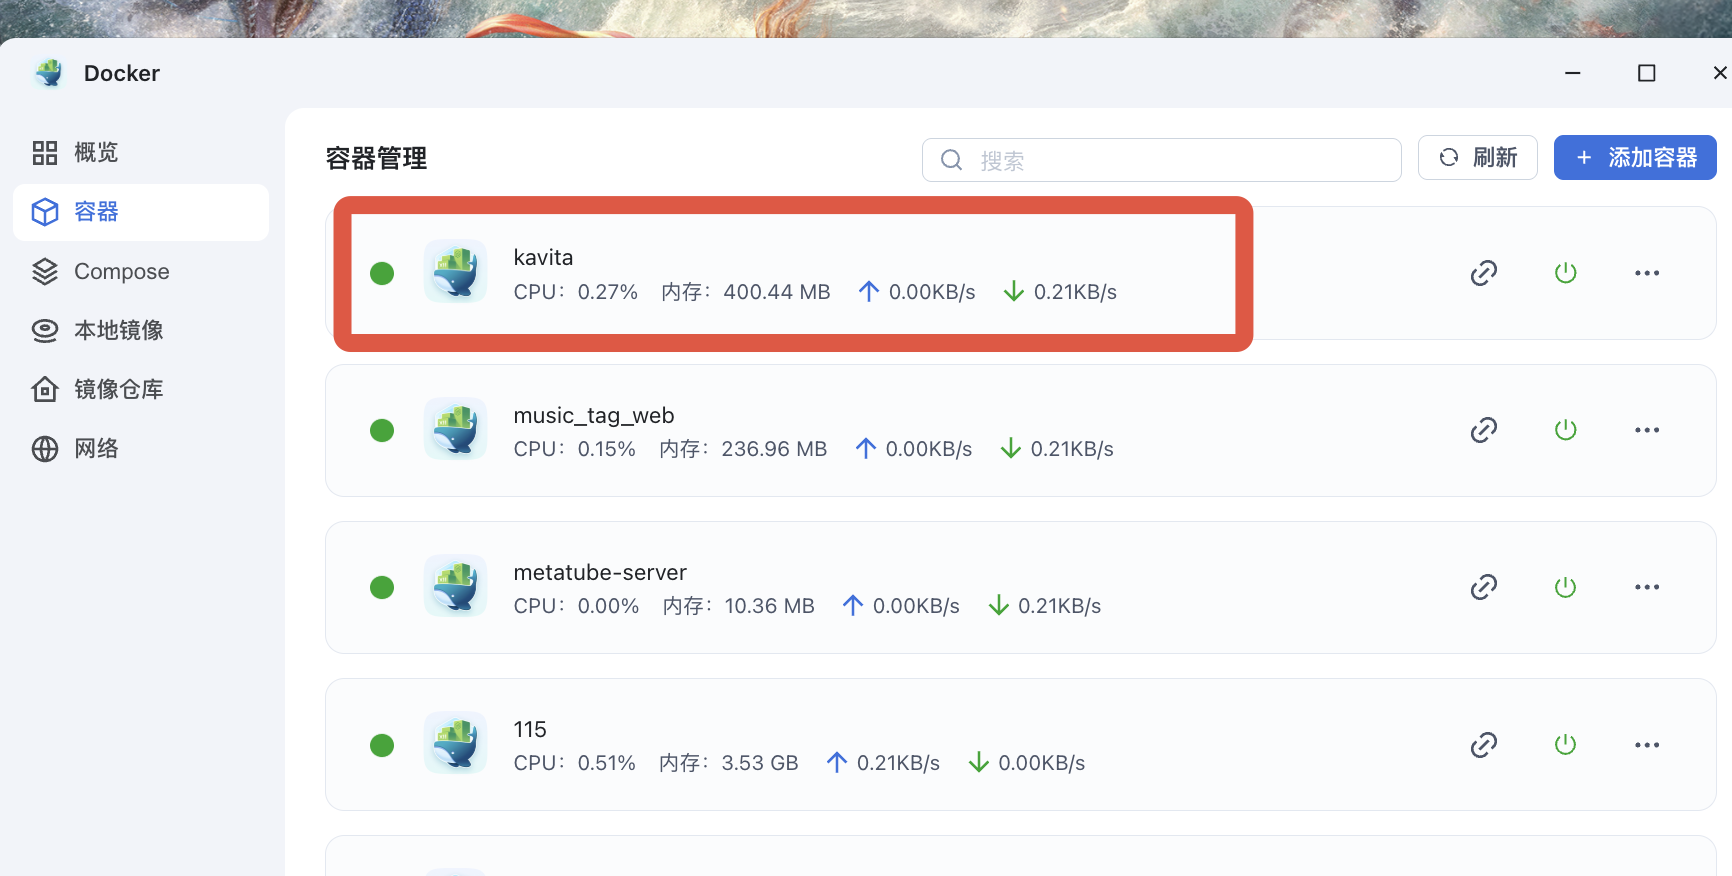Click the 刷新 refresh button
The width and height of the screenshot is (1732, 876).
1478,158
